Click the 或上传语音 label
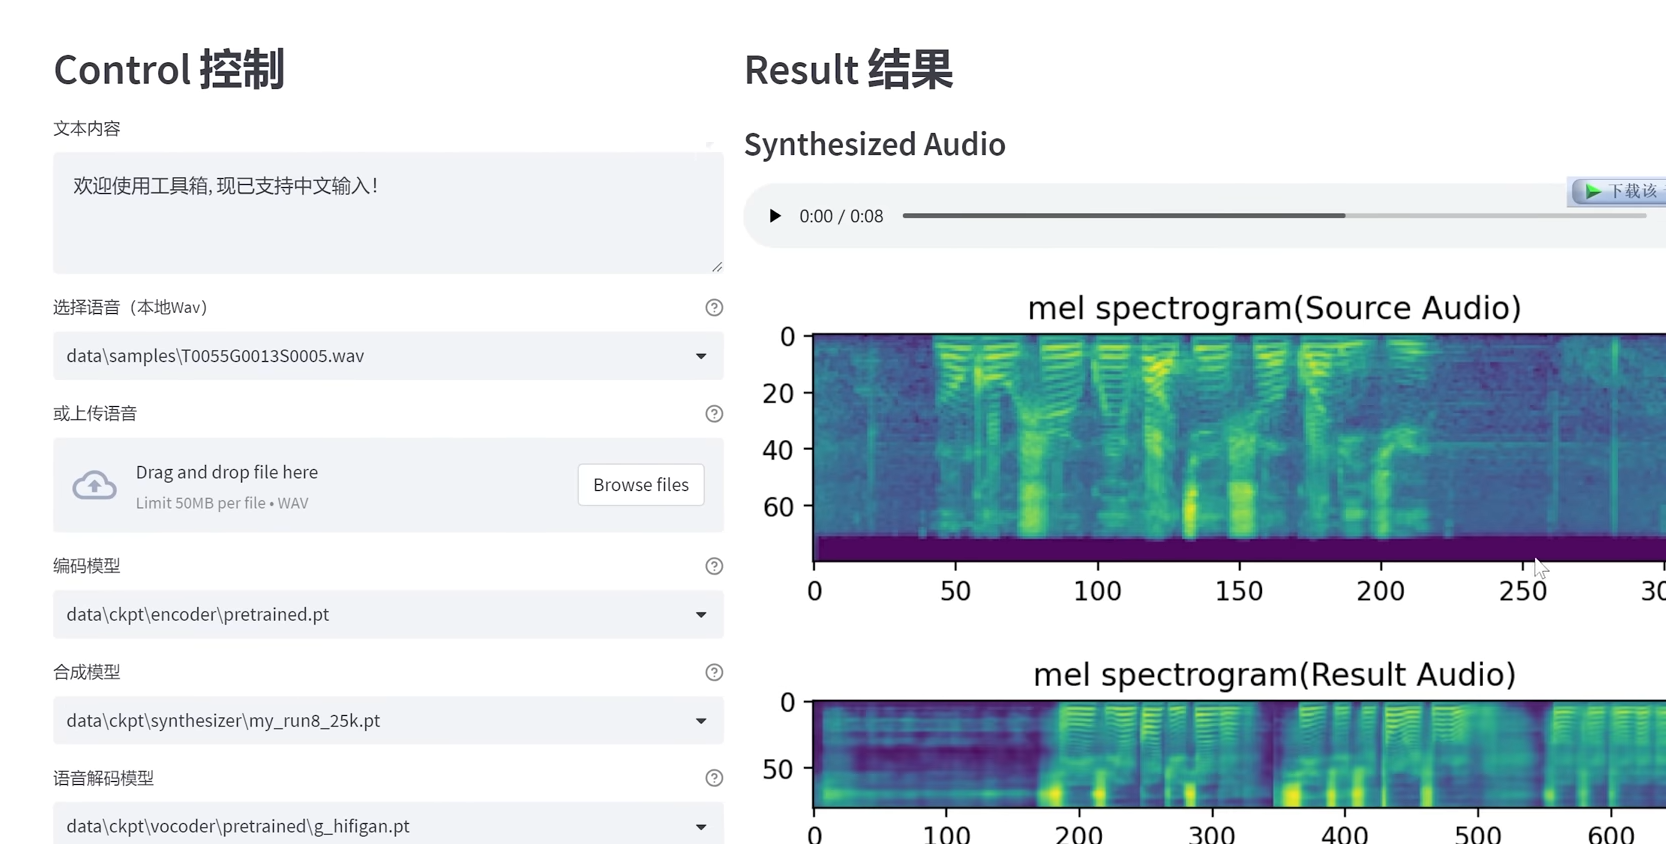Image resolution: width=1666 pixels, height=844 pixels. [x=95, y=414]
